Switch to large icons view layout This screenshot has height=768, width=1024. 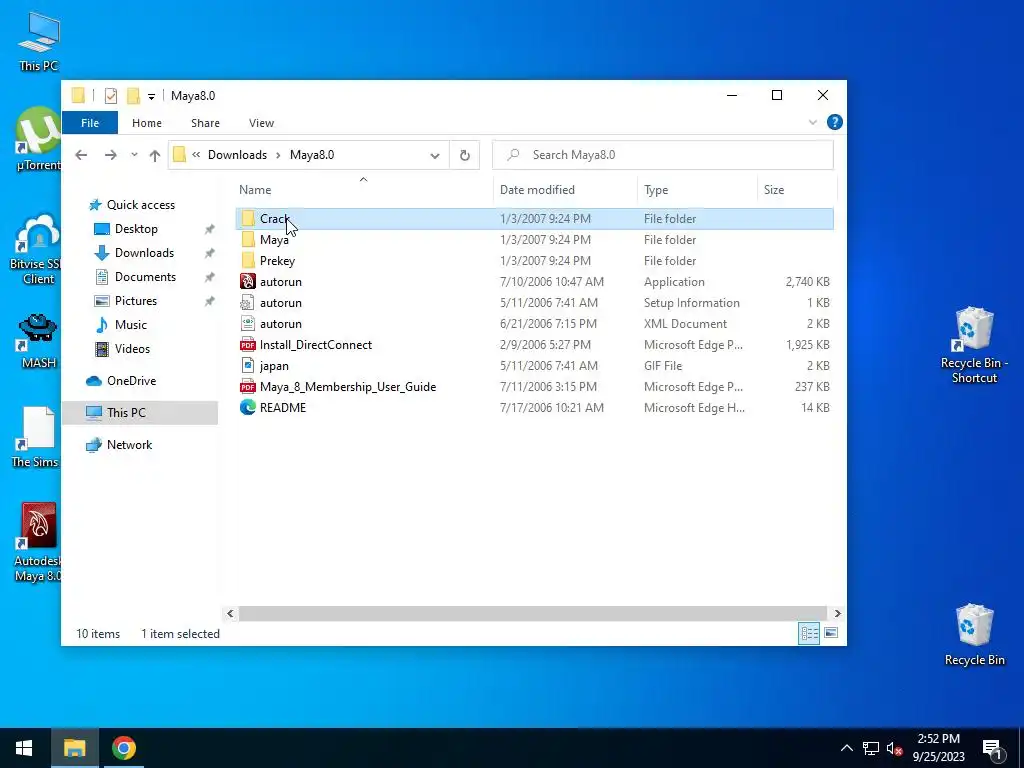(x=831, y=633)
